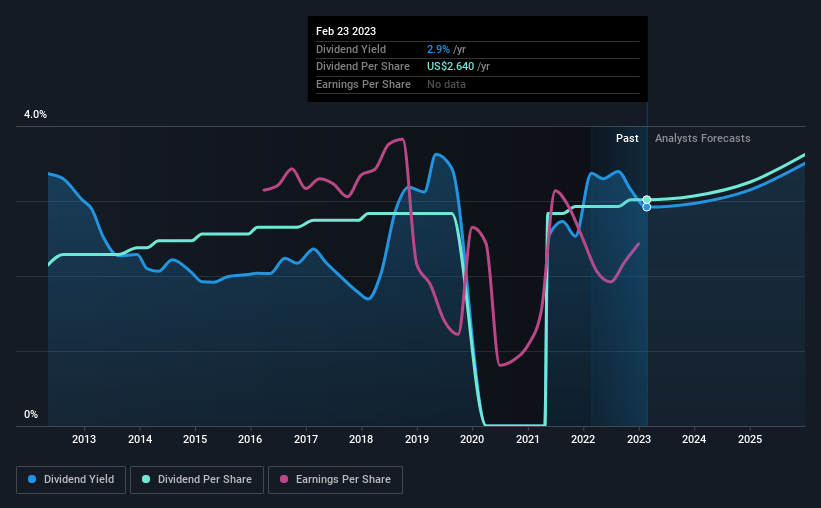
Task: Toggle the Dividend Yield legend button
Action: tap(71, 480)
